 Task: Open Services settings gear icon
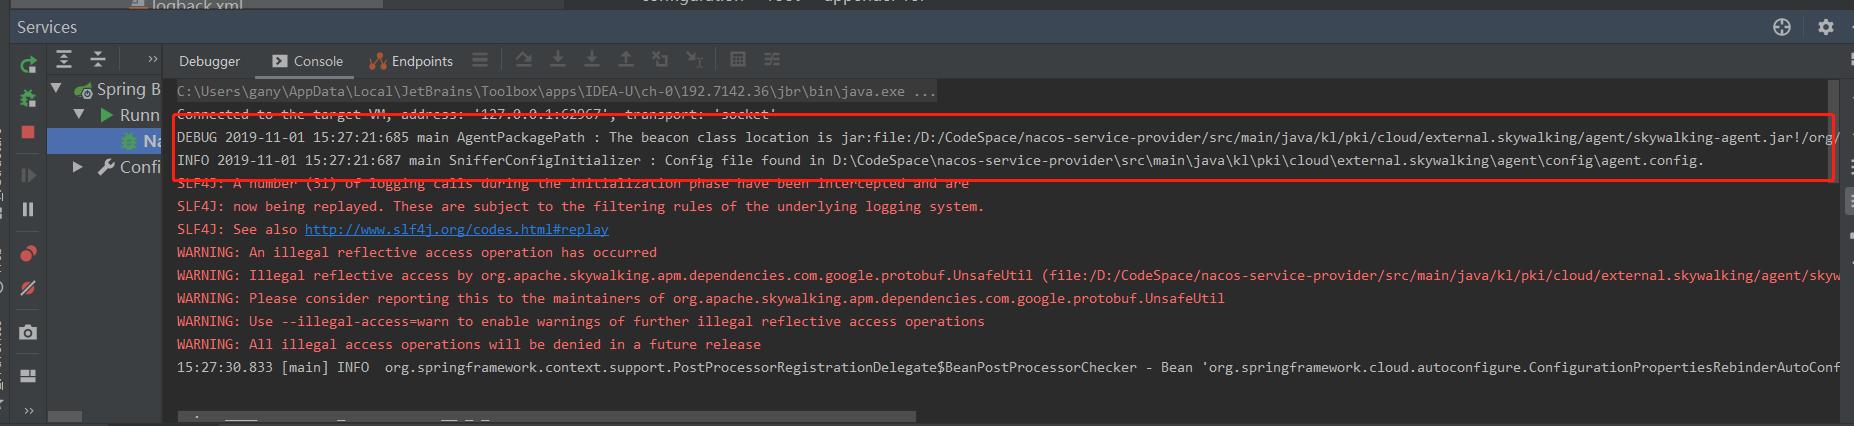point(1826,27)
